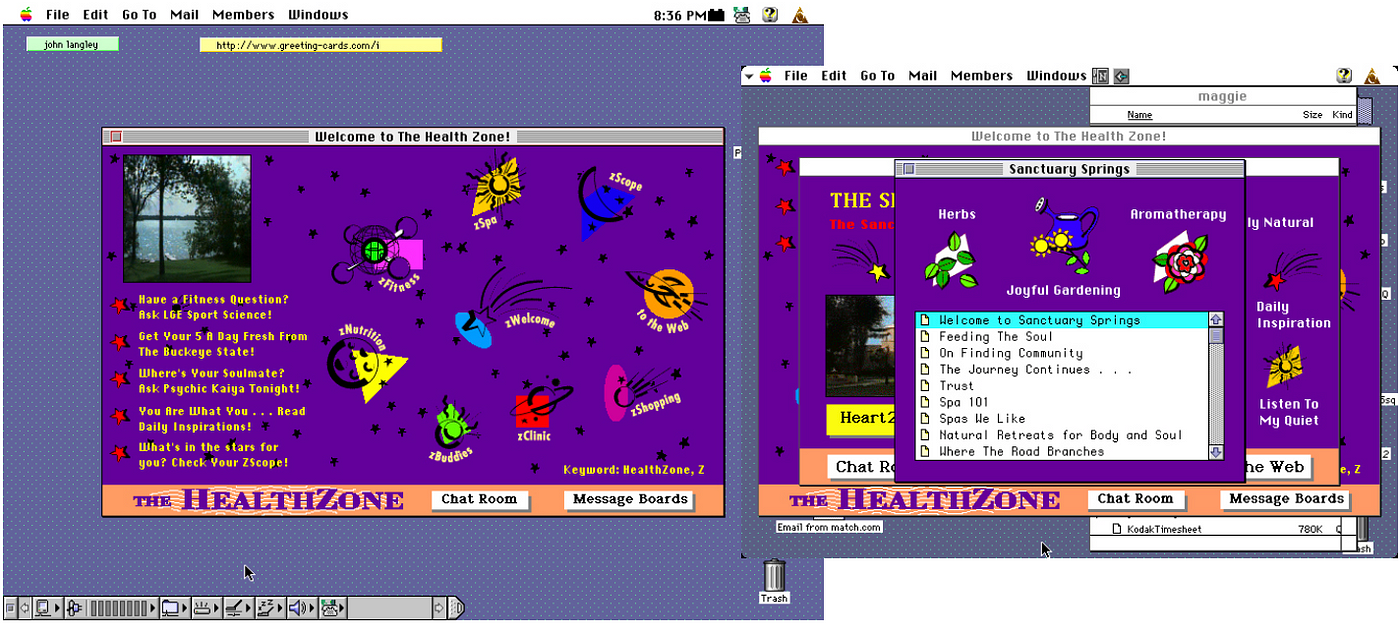1400x629 pixels.
Task: Sort maggie Finder window by Name column
Action: pos(1139,115)
